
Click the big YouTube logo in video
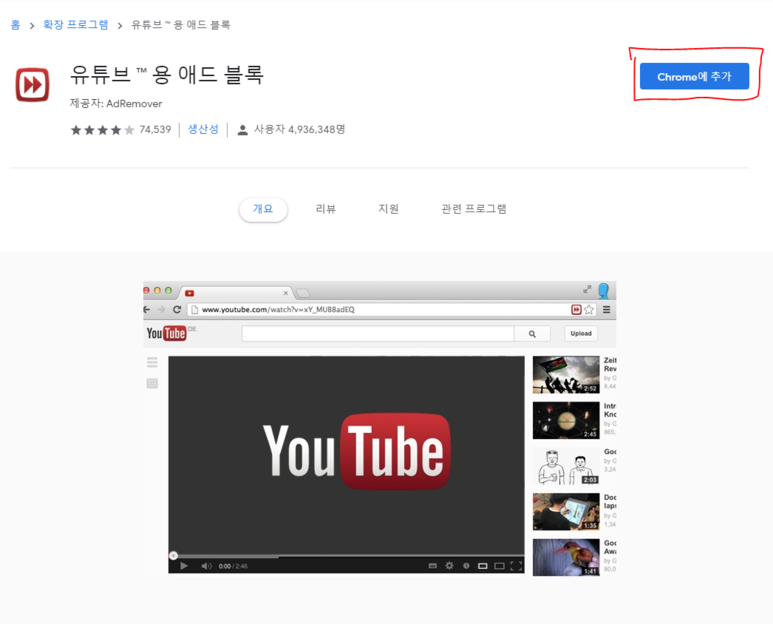(x=356, y=451)
